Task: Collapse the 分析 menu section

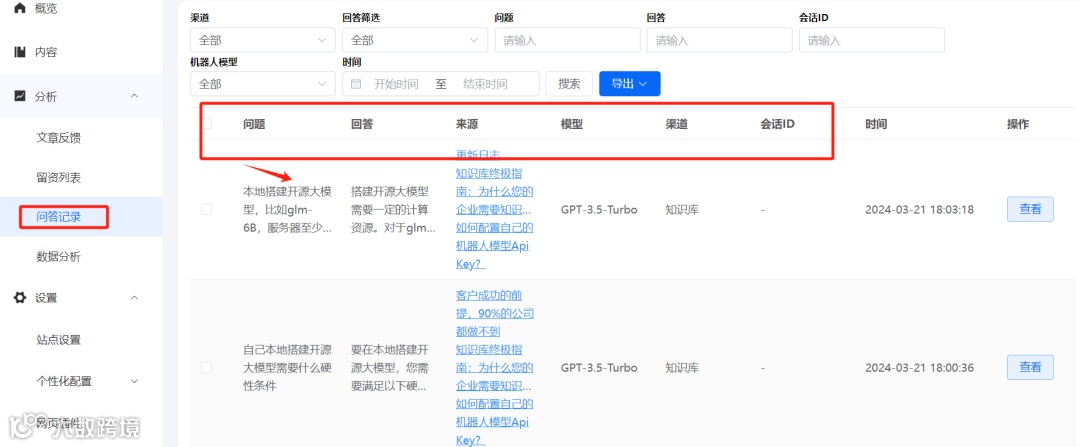Action: click(134, 96)
